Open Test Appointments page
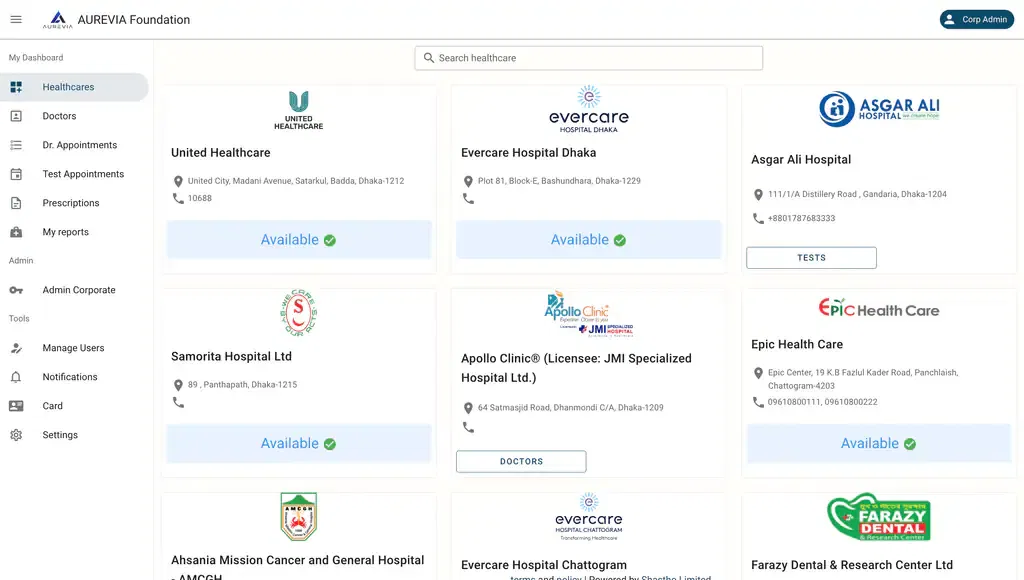Image resolution: width=1024 pixels, height=580 pixels. click(x=74, y=174)
